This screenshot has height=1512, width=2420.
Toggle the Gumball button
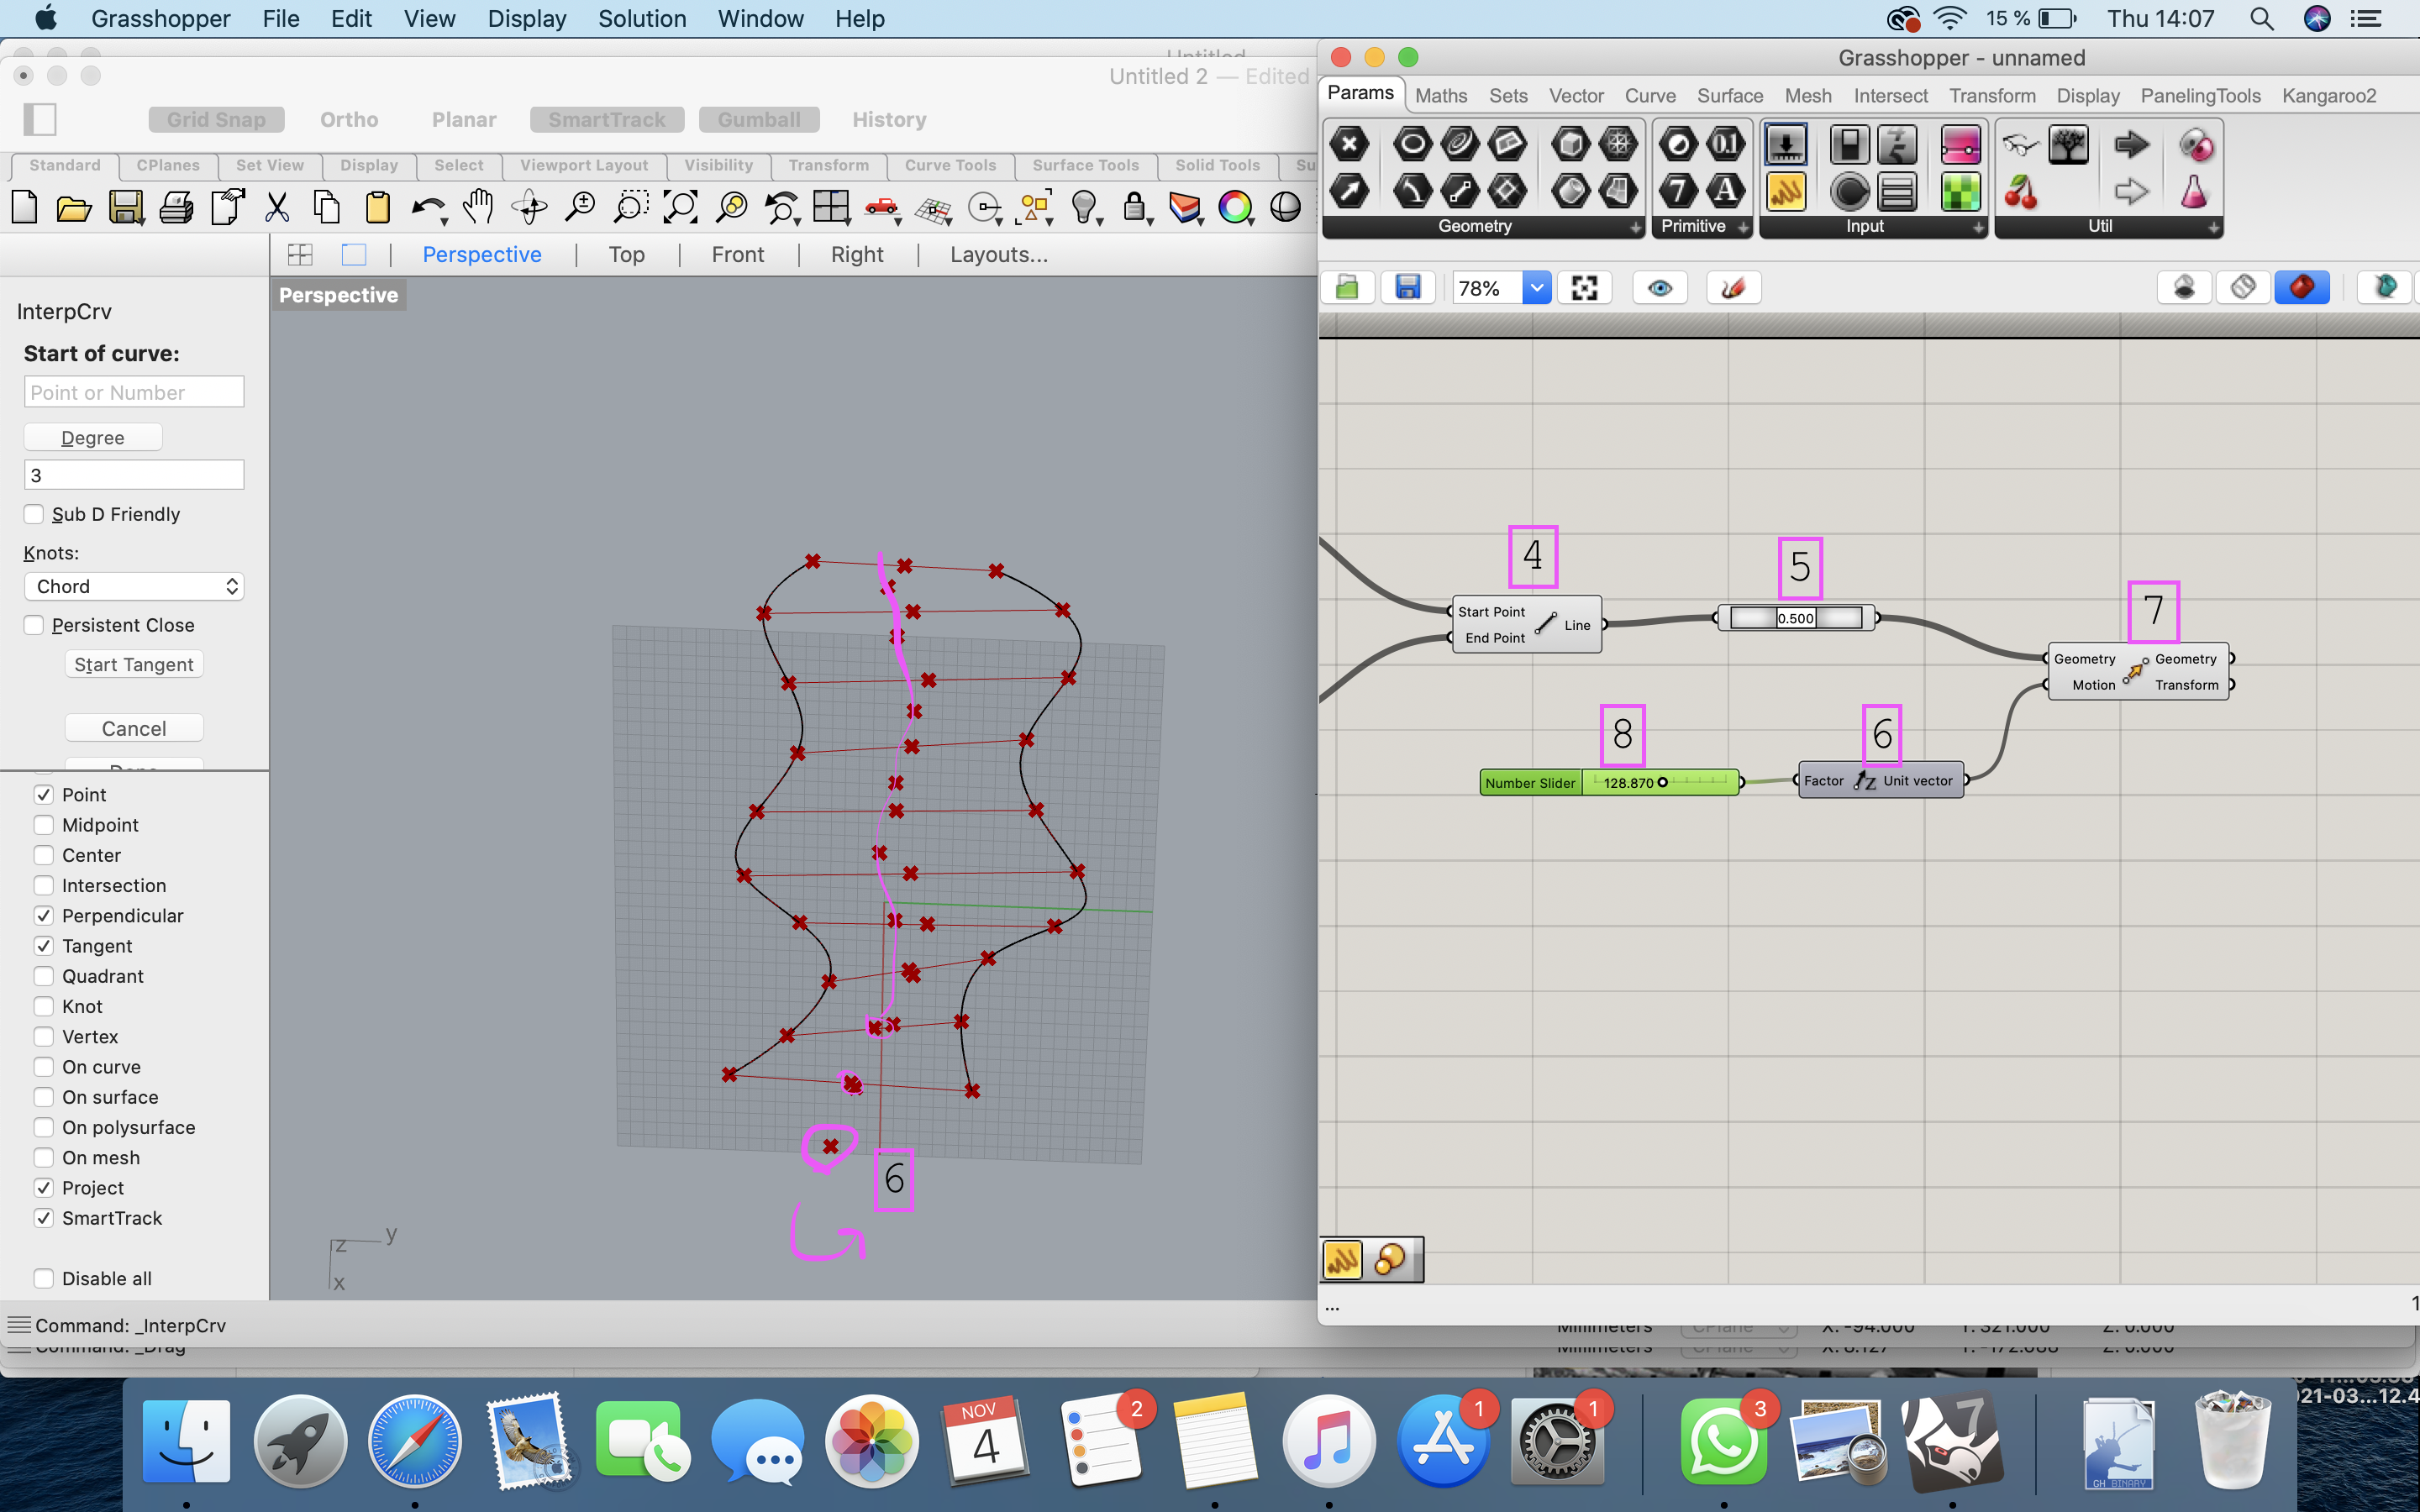(x=759, y=119)
